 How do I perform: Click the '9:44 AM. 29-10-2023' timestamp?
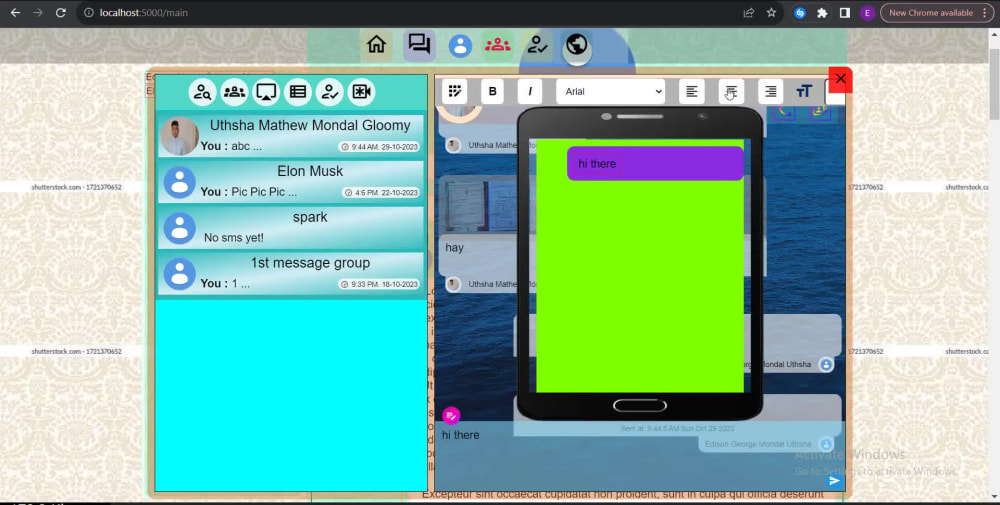(379, 147)
